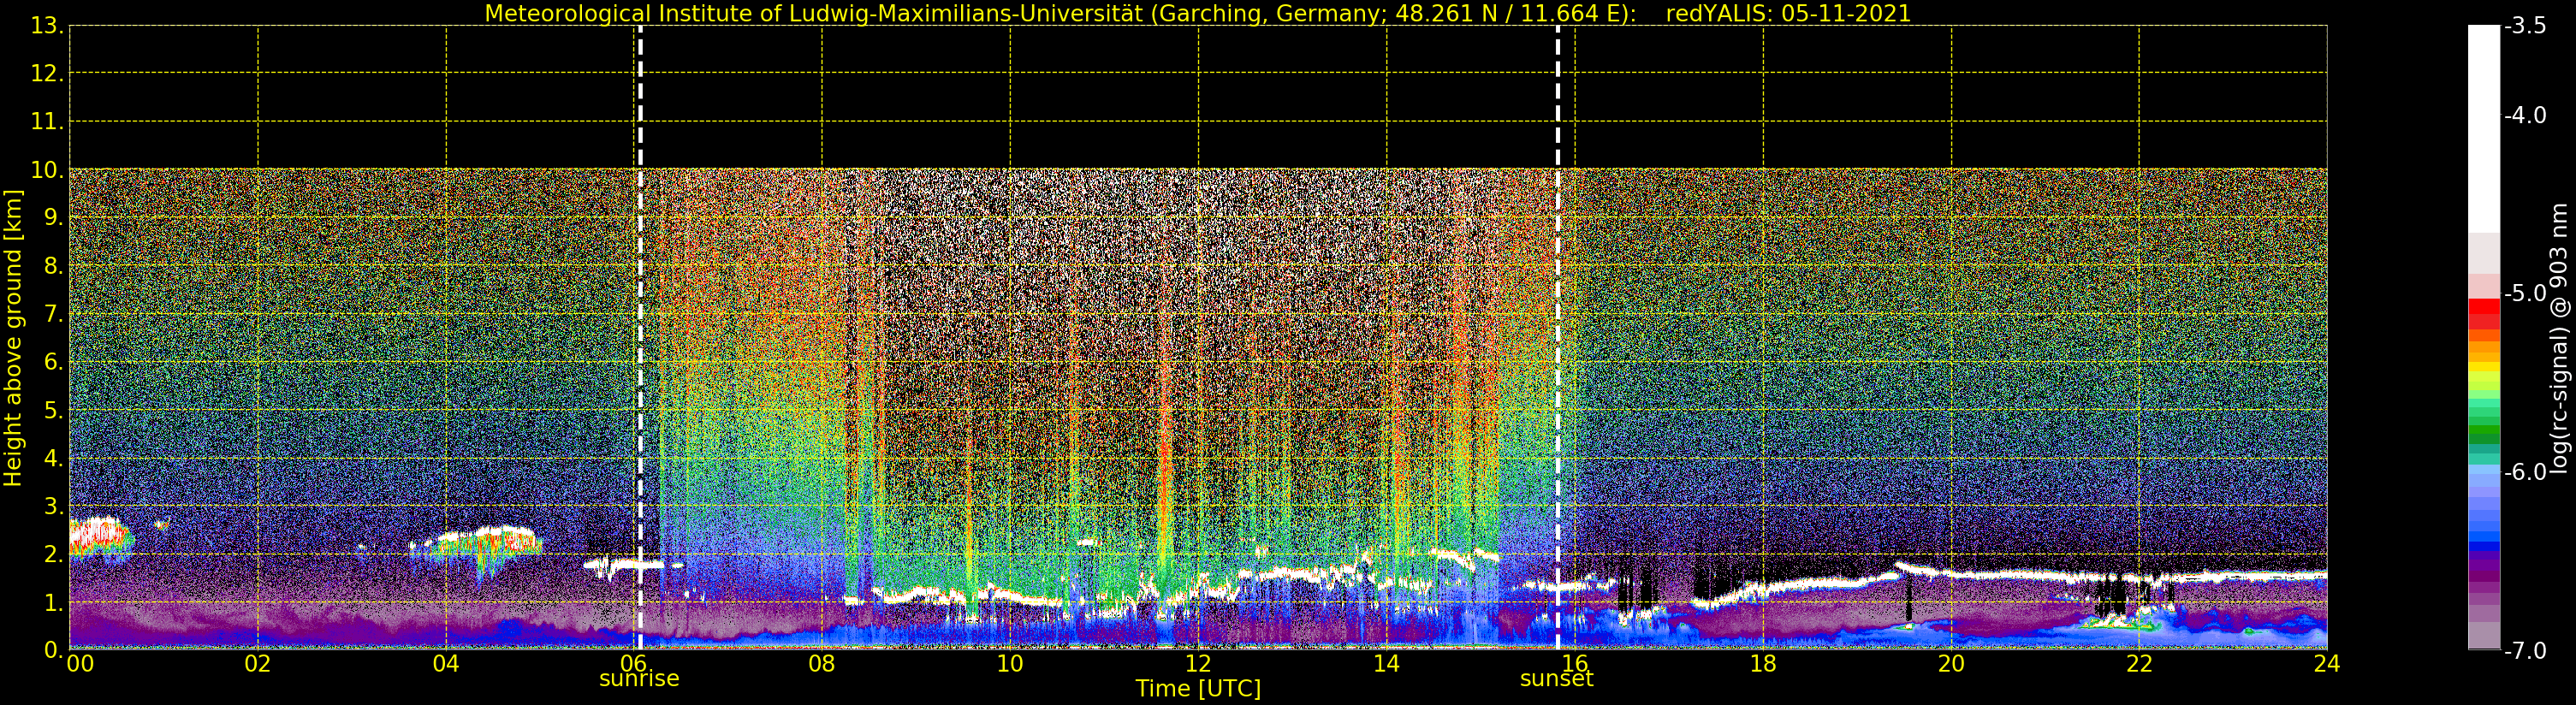Viewport: 2576px width, 705px height.
Task: Select the '-3.5' colorbar tick value
Action: coord(2525,26)
